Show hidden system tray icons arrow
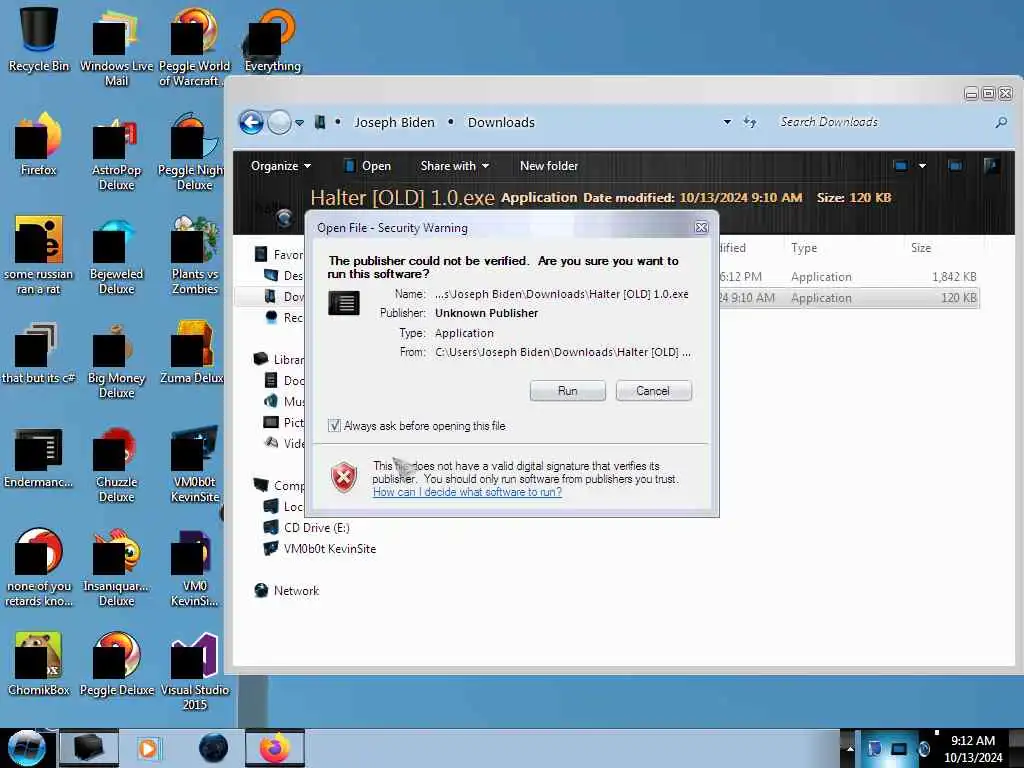This screenshot has height=768, width=1024. [850, 748]
